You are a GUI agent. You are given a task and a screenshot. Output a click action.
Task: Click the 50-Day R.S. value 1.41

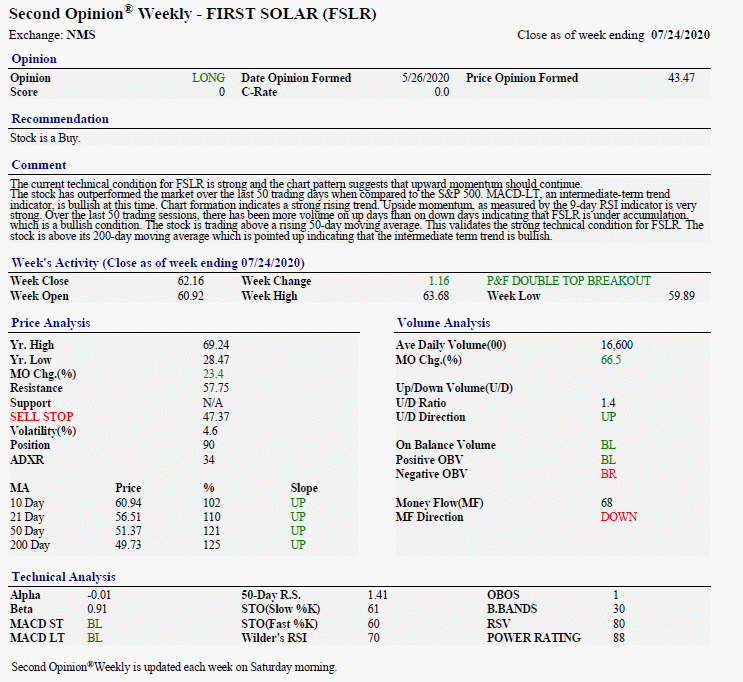point(378,595)
